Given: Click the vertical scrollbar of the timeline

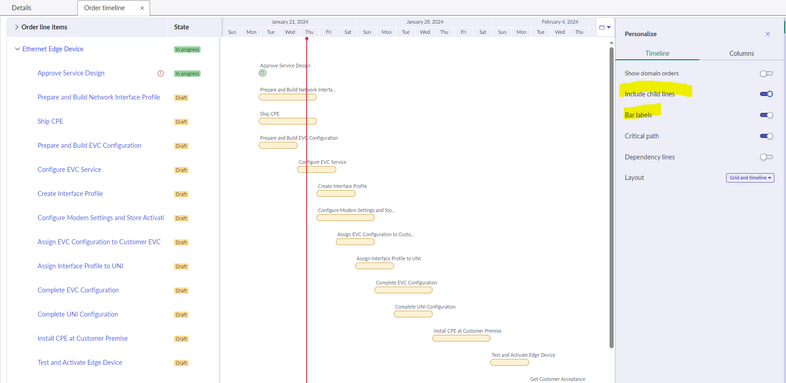Looking at the screenshot, I should coord(612,198).
